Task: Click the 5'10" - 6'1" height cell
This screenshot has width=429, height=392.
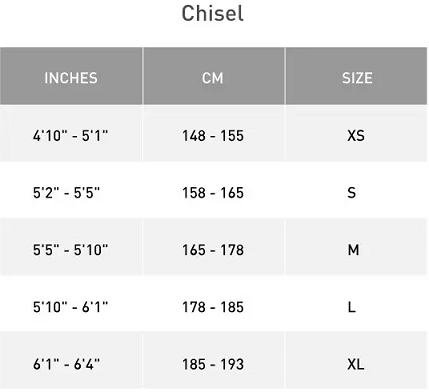Action: click(x=71, y=304)
